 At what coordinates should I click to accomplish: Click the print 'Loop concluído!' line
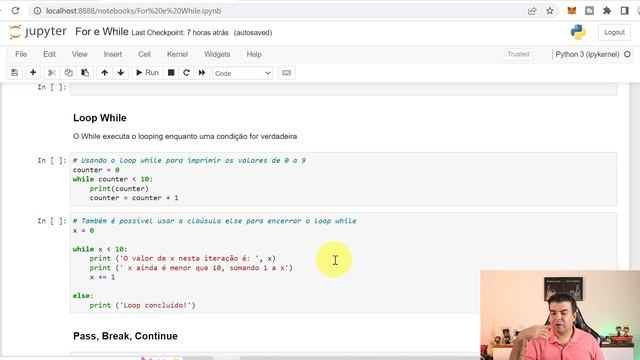142,305
